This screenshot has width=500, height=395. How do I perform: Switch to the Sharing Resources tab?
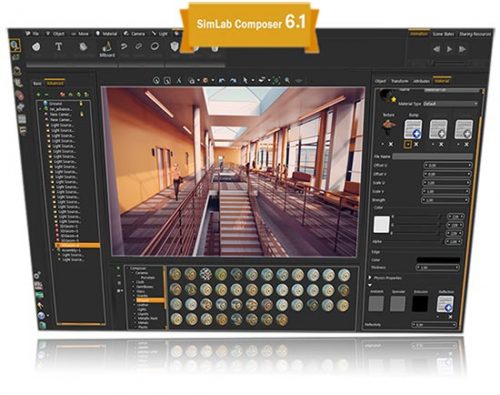[x=475, y=34]
